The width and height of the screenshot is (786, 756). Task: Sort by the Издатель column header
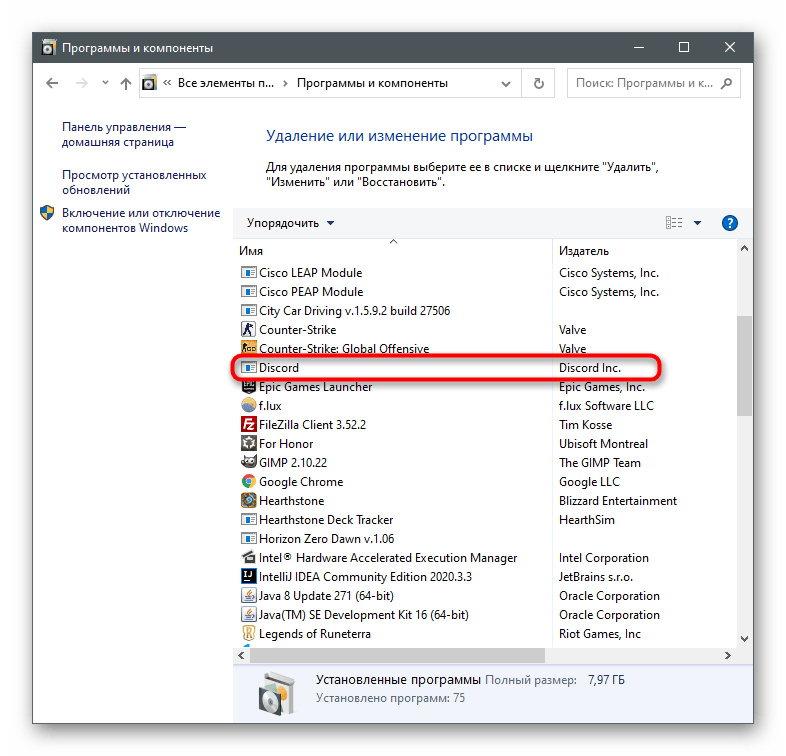(644, 251)
